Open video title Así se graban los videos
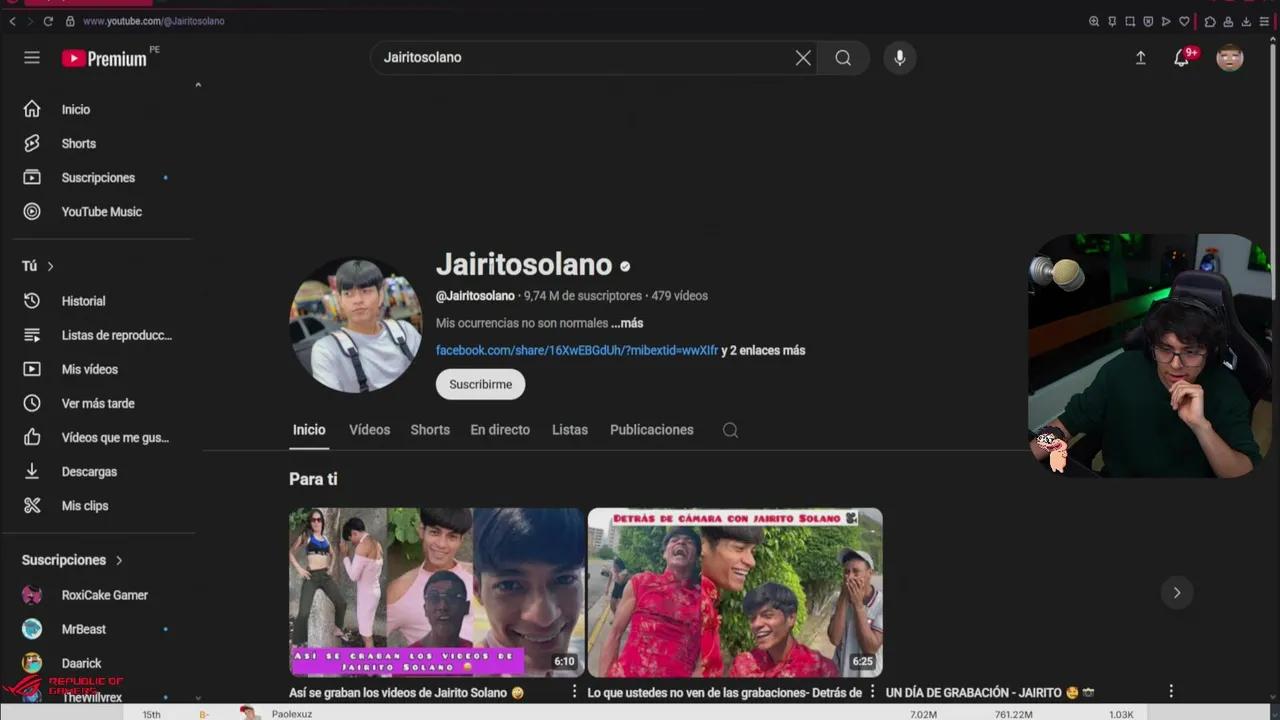Image resolution: width=1280 pixels, height=720 pixels. [406, 692]
